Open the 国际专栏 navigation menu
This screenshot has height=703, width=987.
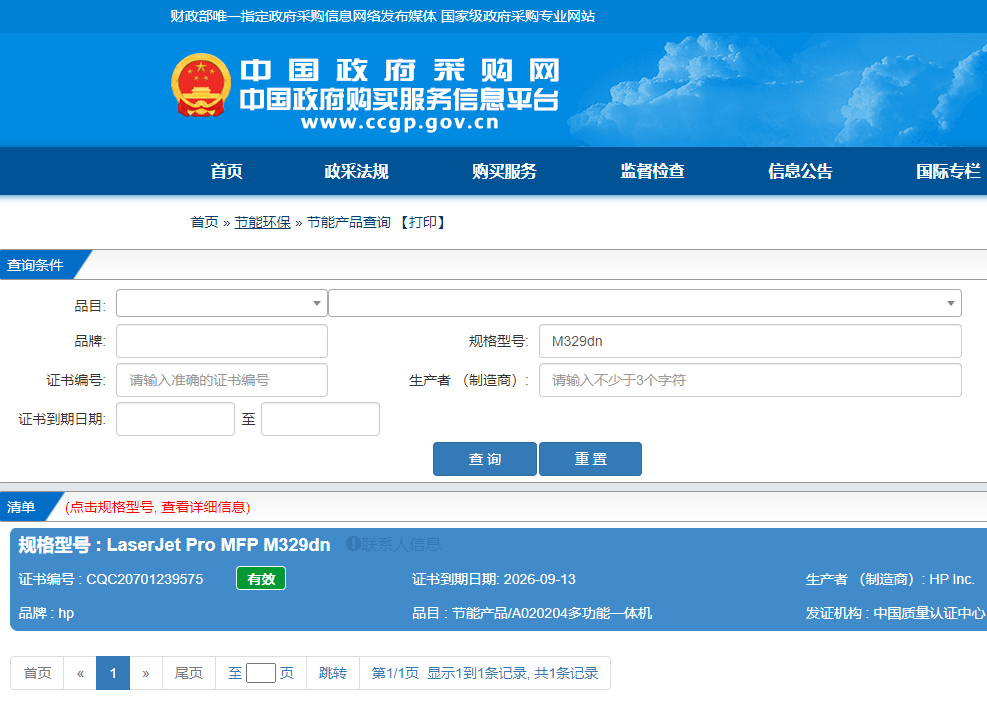click(x=948, y=171)
